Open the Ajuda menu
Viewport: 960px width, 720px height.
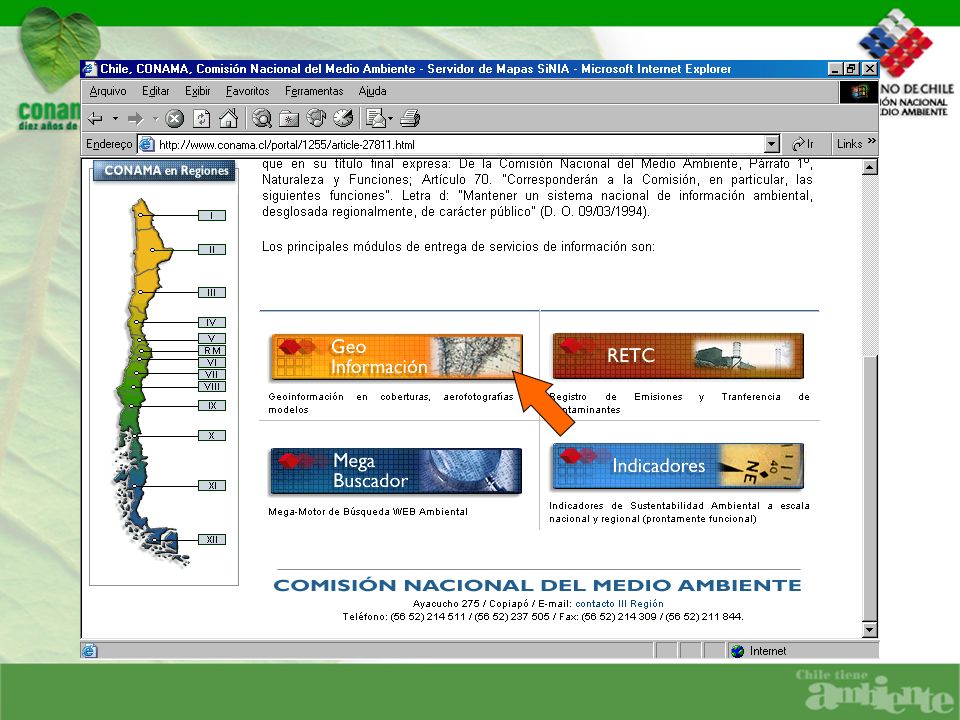pyautogui.click(x=372, y=91)
